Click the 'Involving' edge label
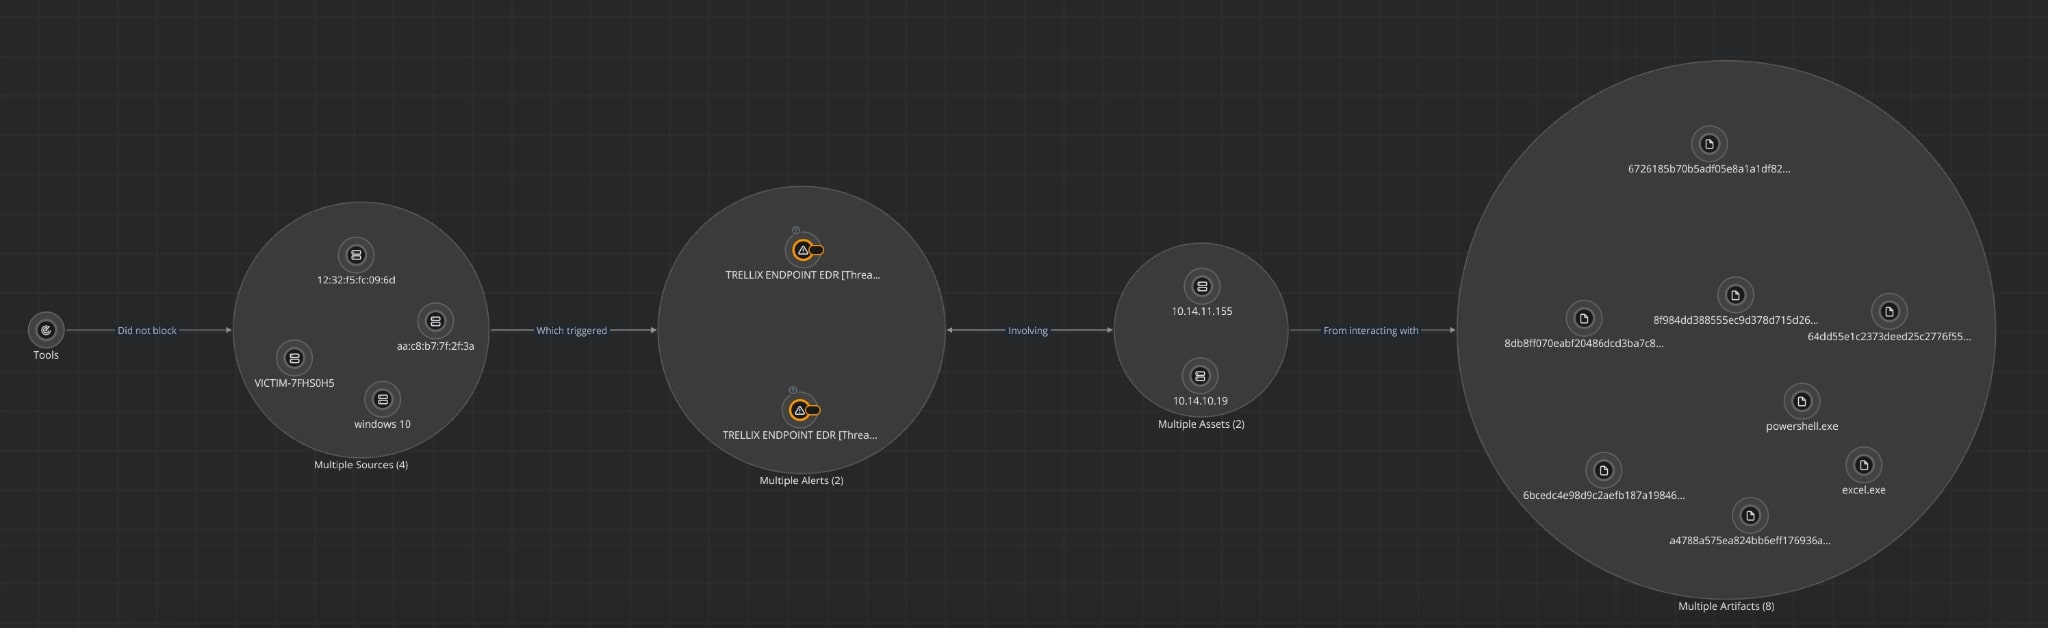Image resolution: width=2048 pixels, height=628 pixels. pyautogui.click(x=1028, y=331)
